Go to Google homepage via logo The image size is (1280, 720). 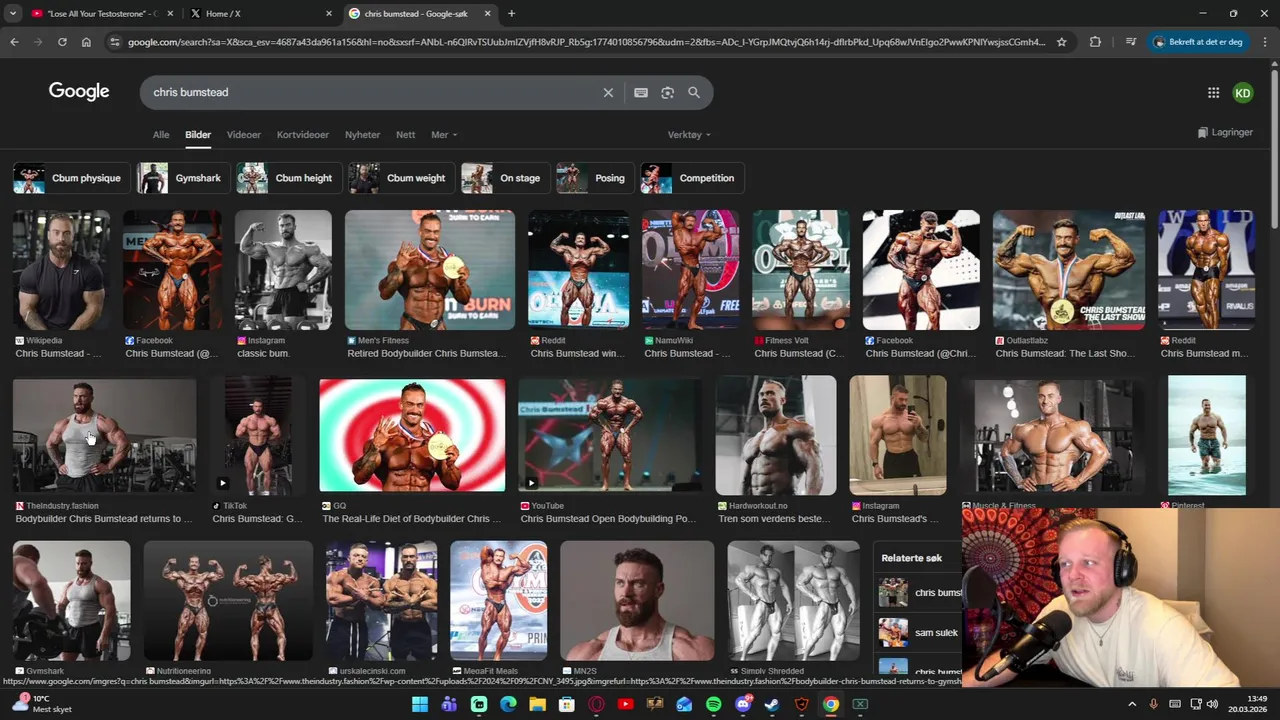coord(79,91)
